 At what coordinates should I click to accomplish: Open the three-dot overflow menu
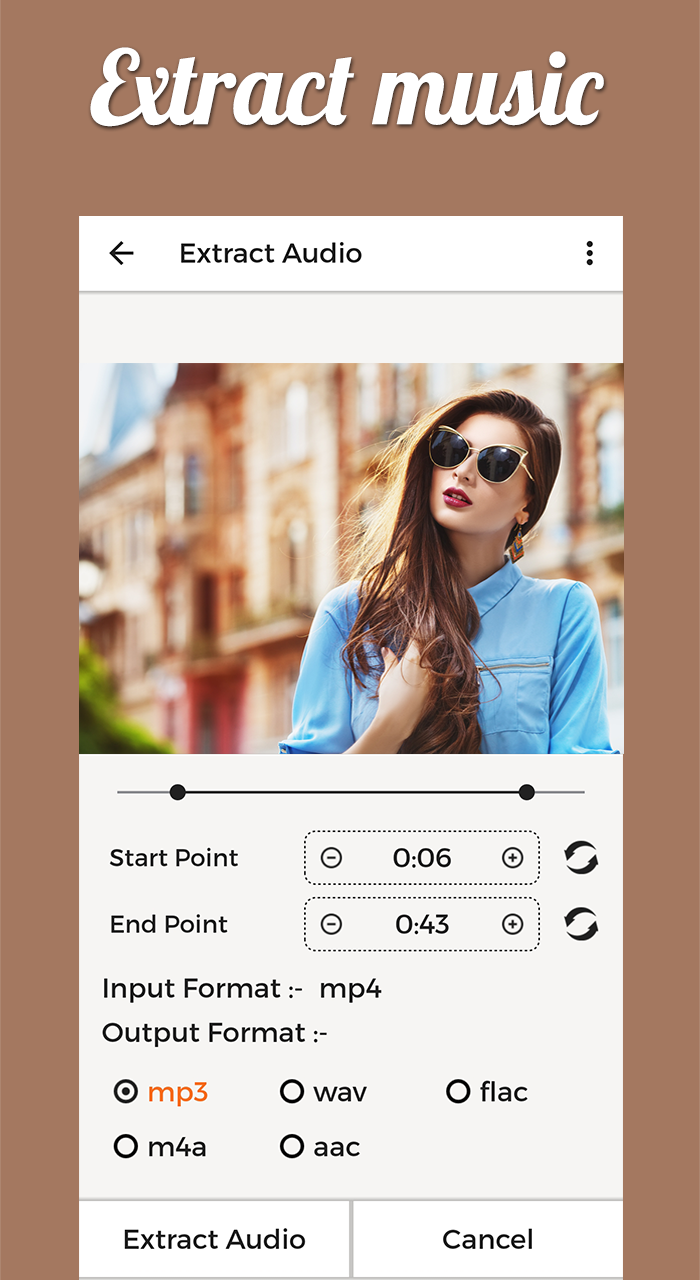coord(590,254)
